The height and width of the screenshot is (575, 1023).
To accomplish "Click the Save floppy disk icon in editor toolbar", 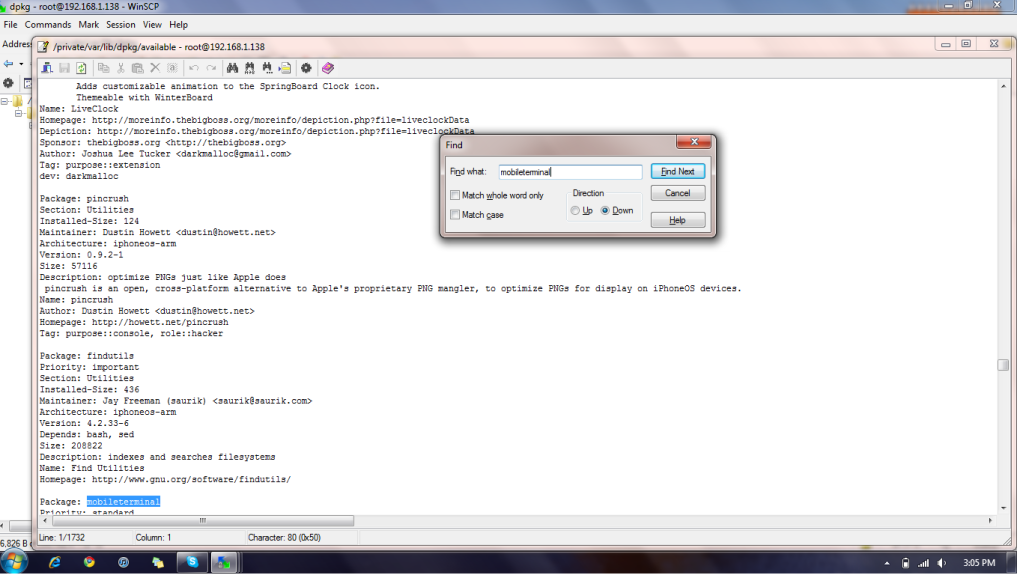I will click(64, 68).
